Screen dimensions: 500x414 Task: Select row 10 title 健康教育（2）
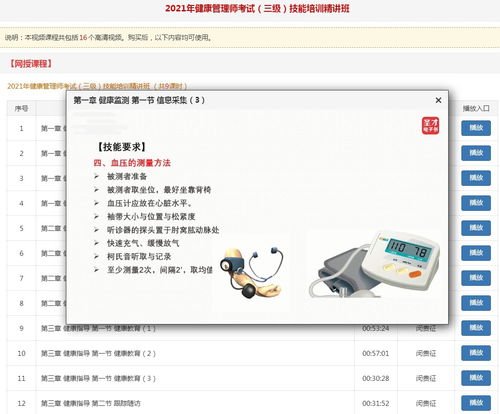tap(98, 353)
